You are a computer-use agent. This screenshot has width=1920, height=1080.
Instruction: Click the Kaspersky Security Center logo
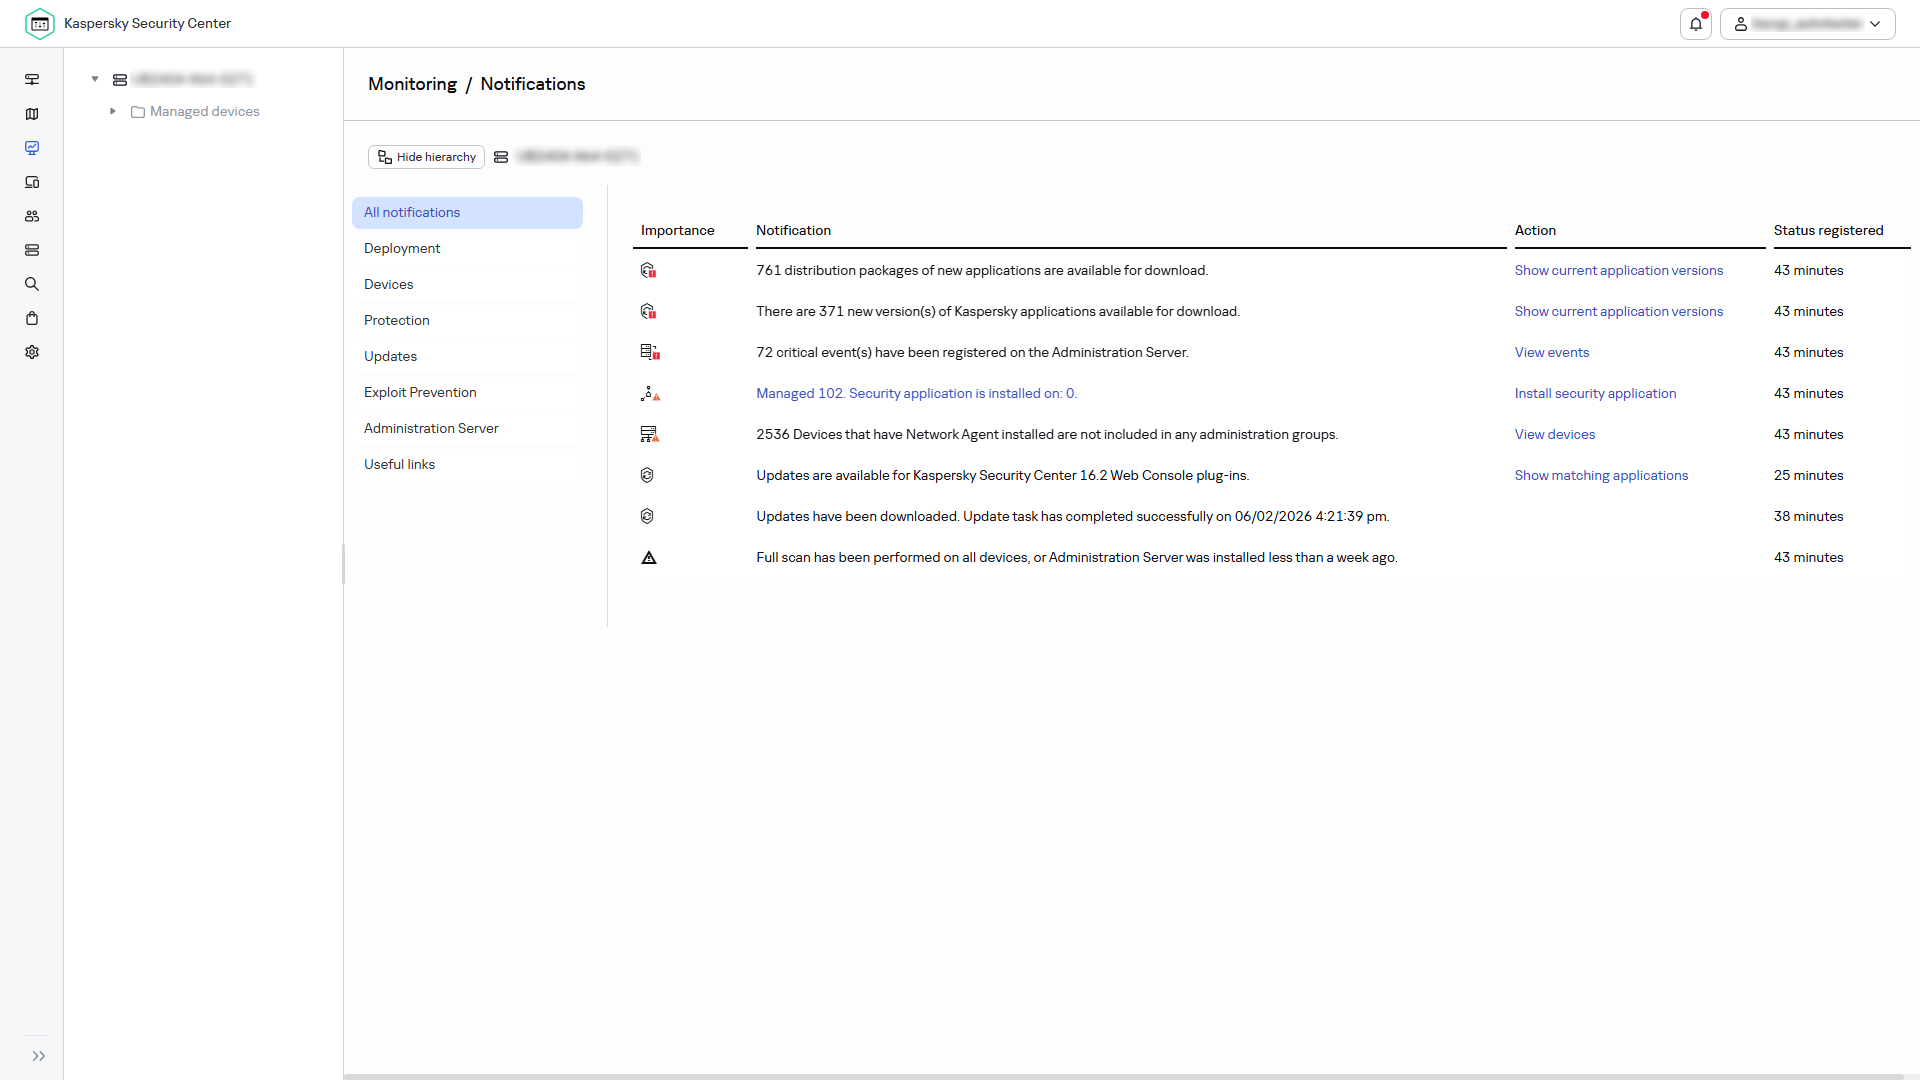click(x=40, y=23)
